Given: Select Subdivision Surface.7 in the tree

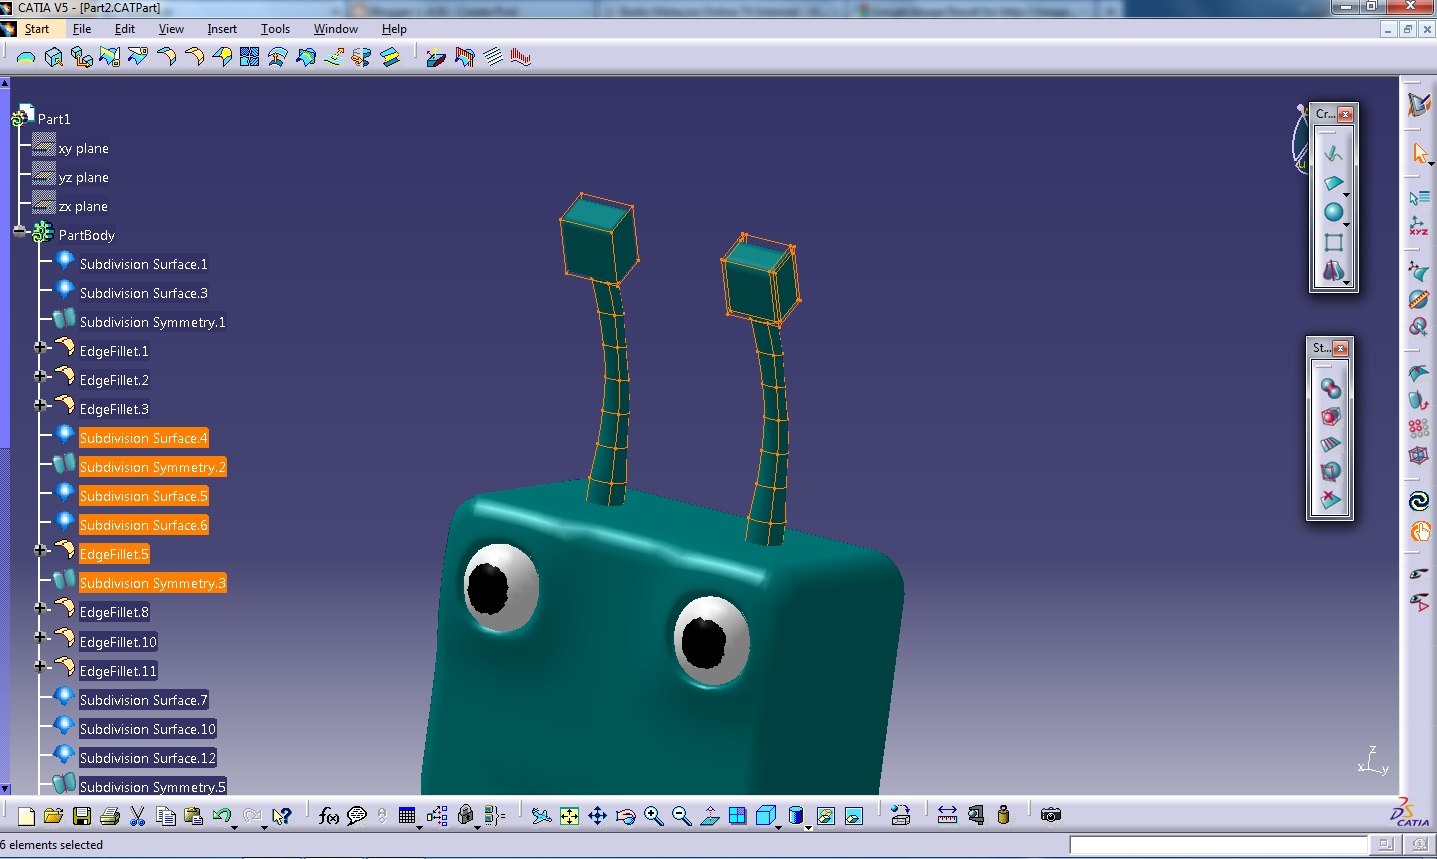Looking at the screenshot, I should (143, 699).
